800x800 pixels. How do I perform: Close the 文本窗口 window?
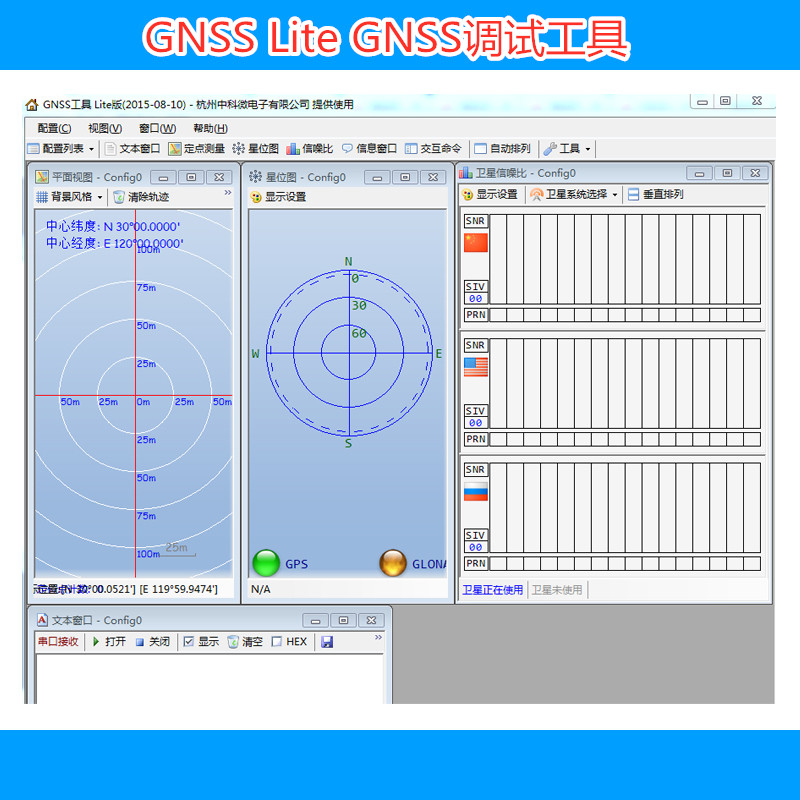click(x=371, y=620)
